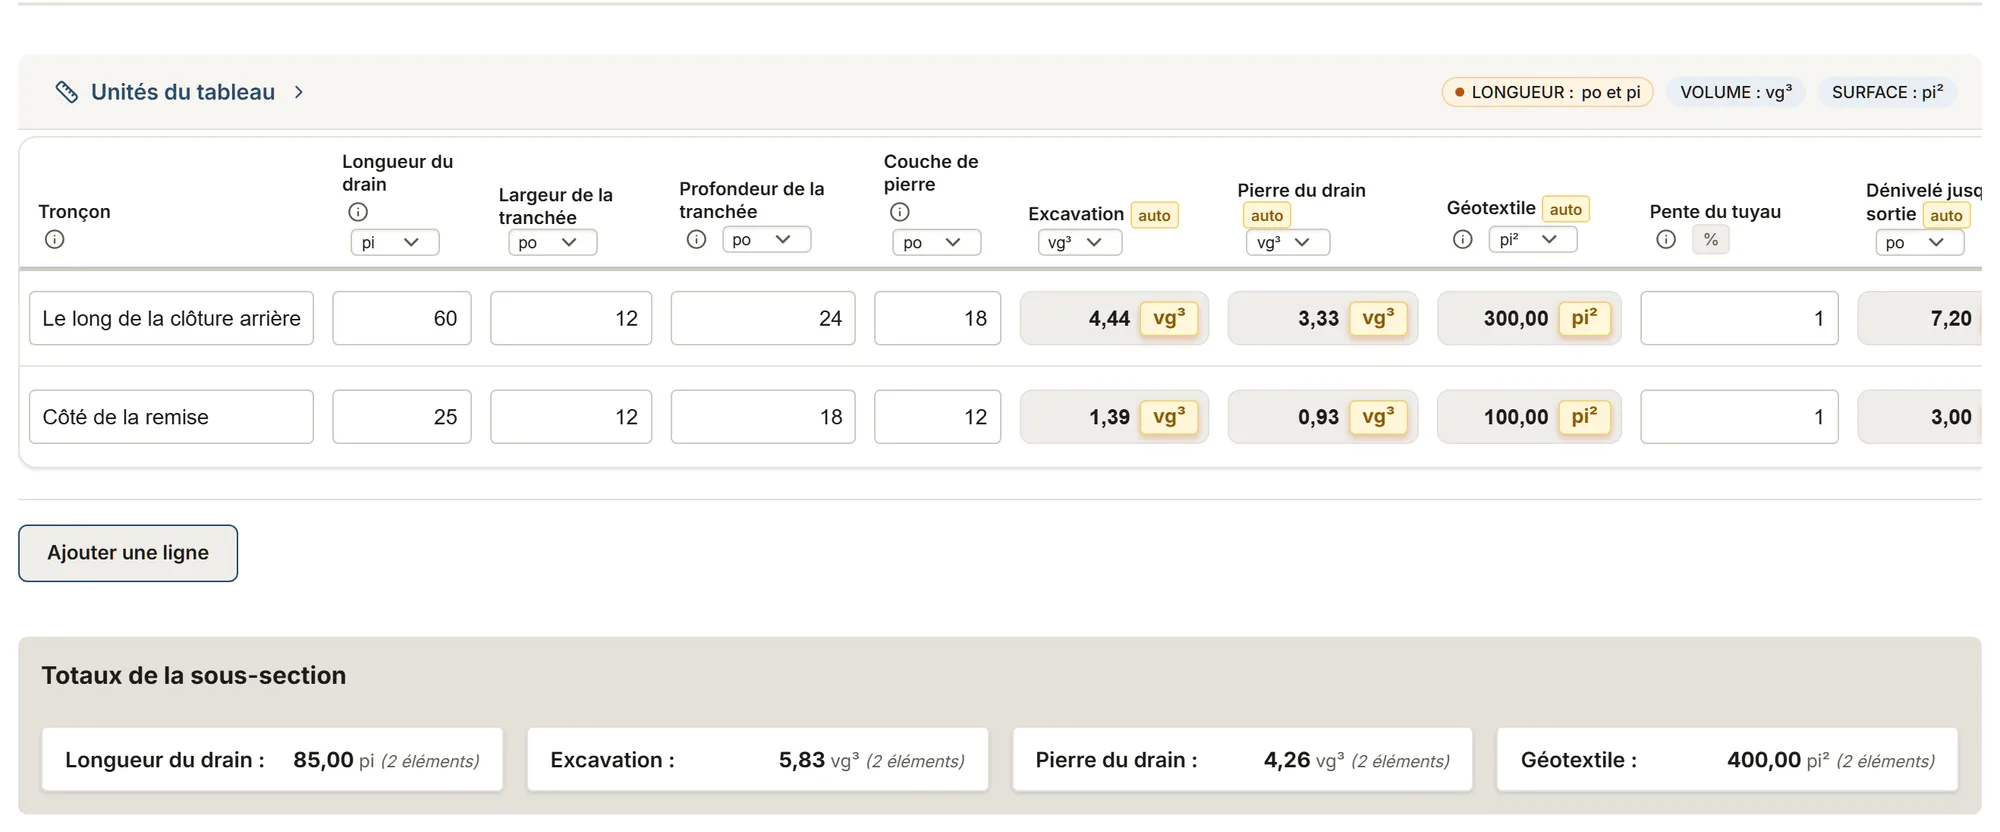Show info for Profondeur de la tranchée

coord(697,239)
